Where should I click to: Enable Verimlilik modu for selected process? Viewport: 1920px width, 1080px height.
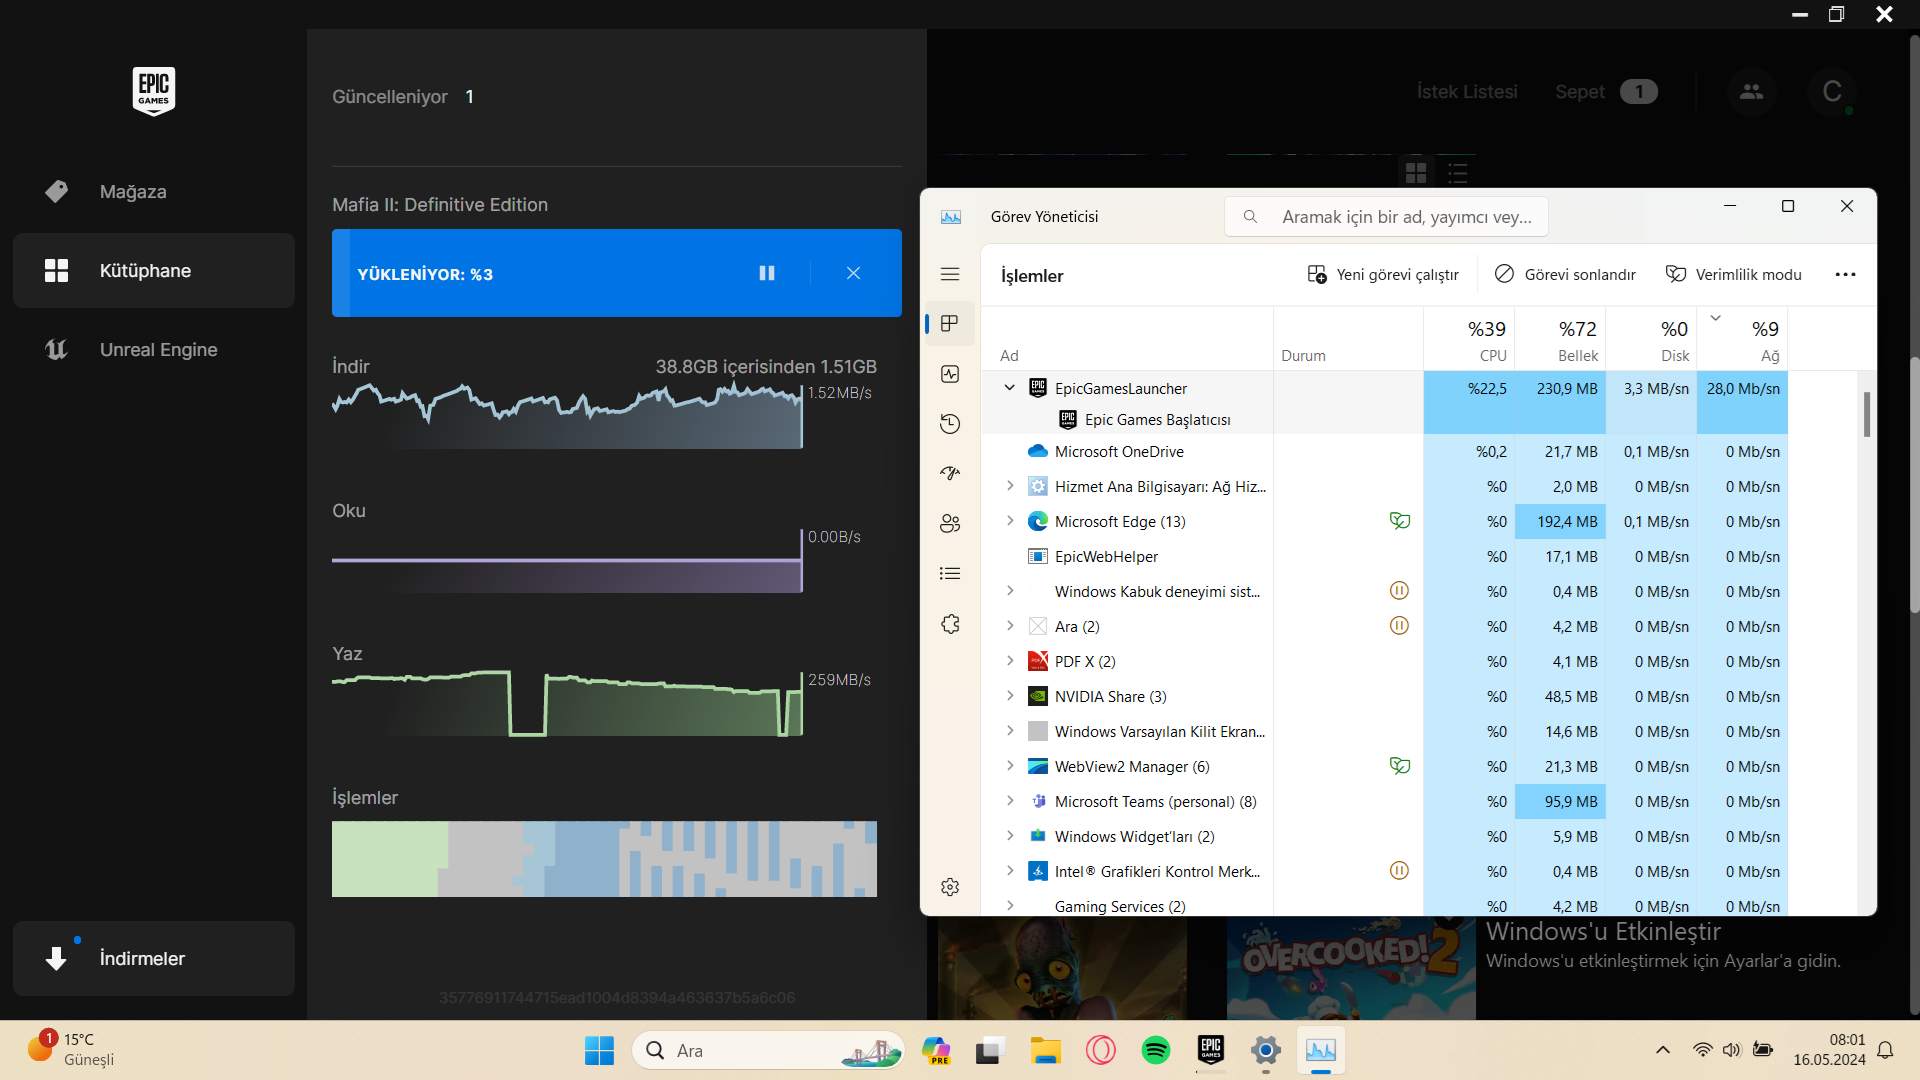point(1733,274)
